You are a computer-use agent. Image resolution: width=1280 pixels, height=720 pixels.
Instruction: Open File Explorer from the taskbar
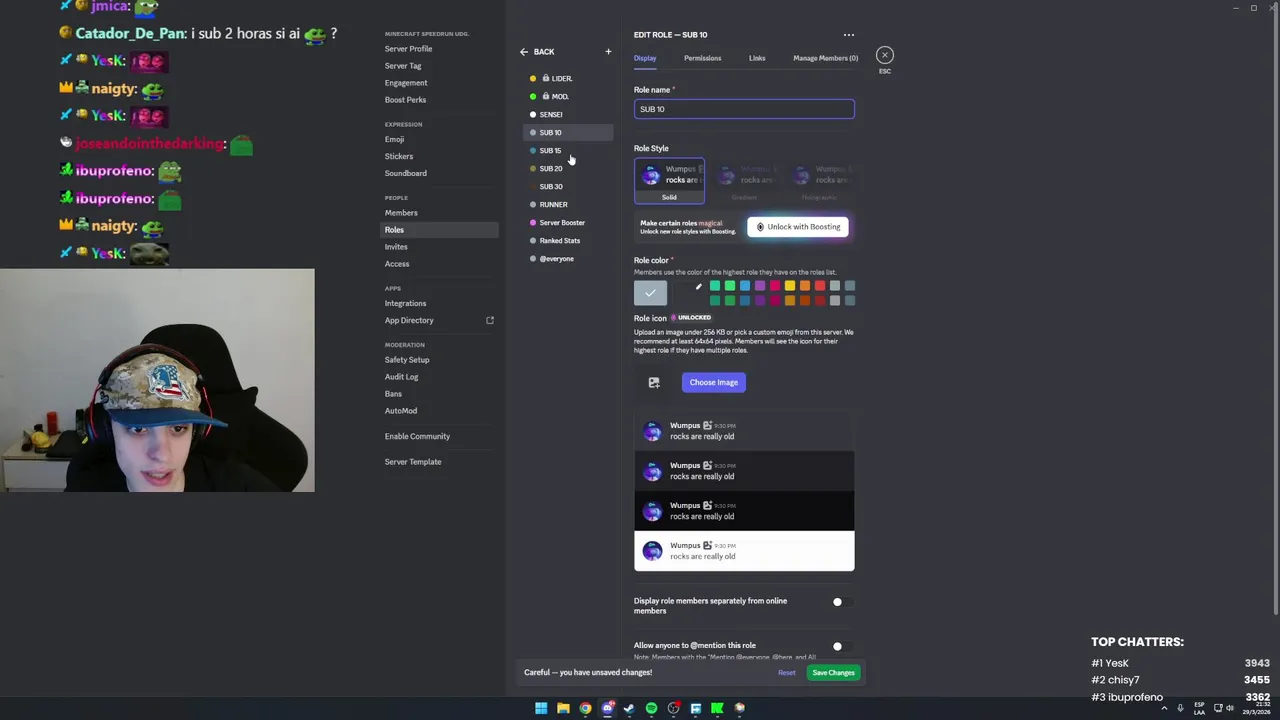click(563, 708)
